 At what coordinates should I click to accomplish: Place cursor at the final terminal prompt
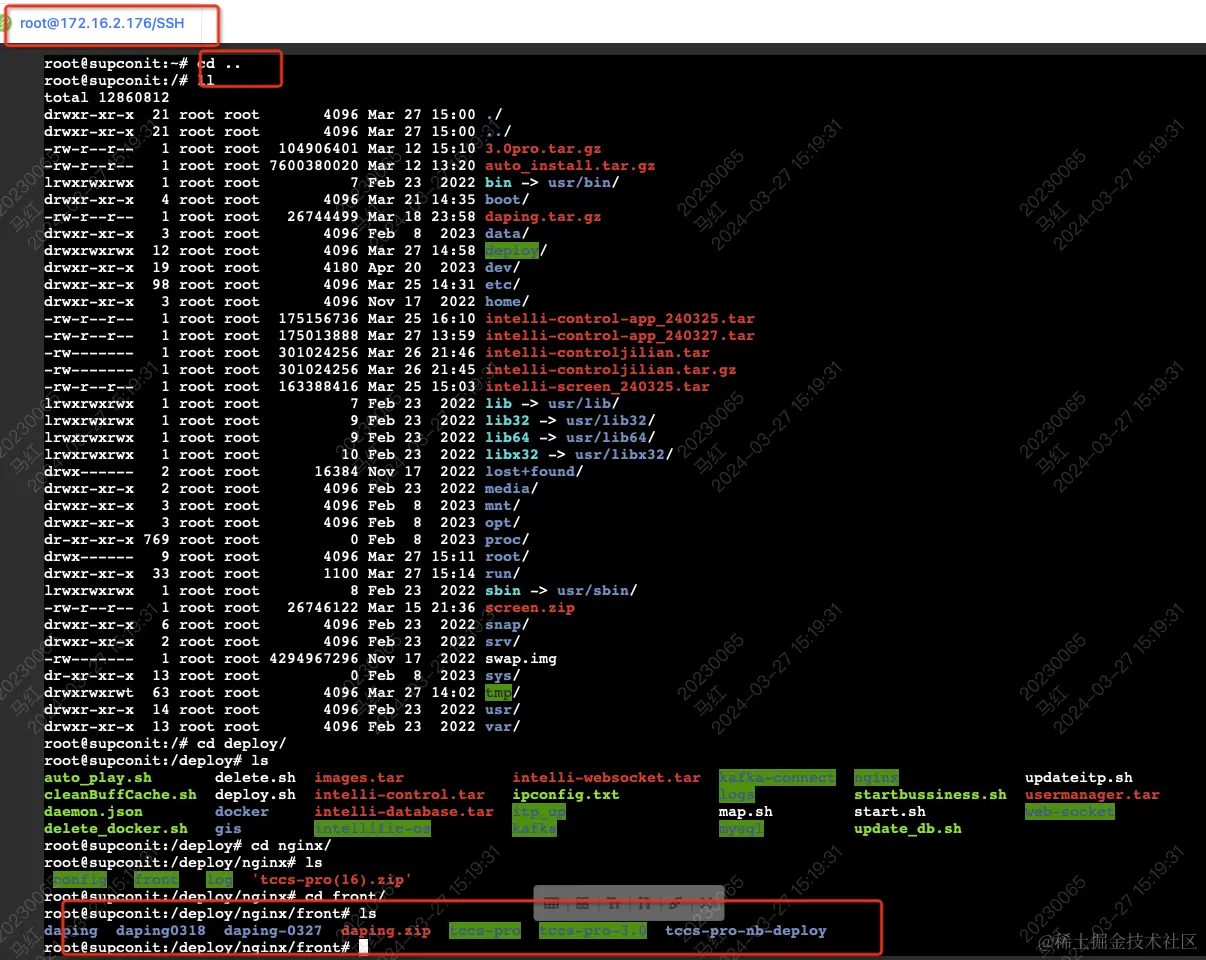(x=364, y=947)
